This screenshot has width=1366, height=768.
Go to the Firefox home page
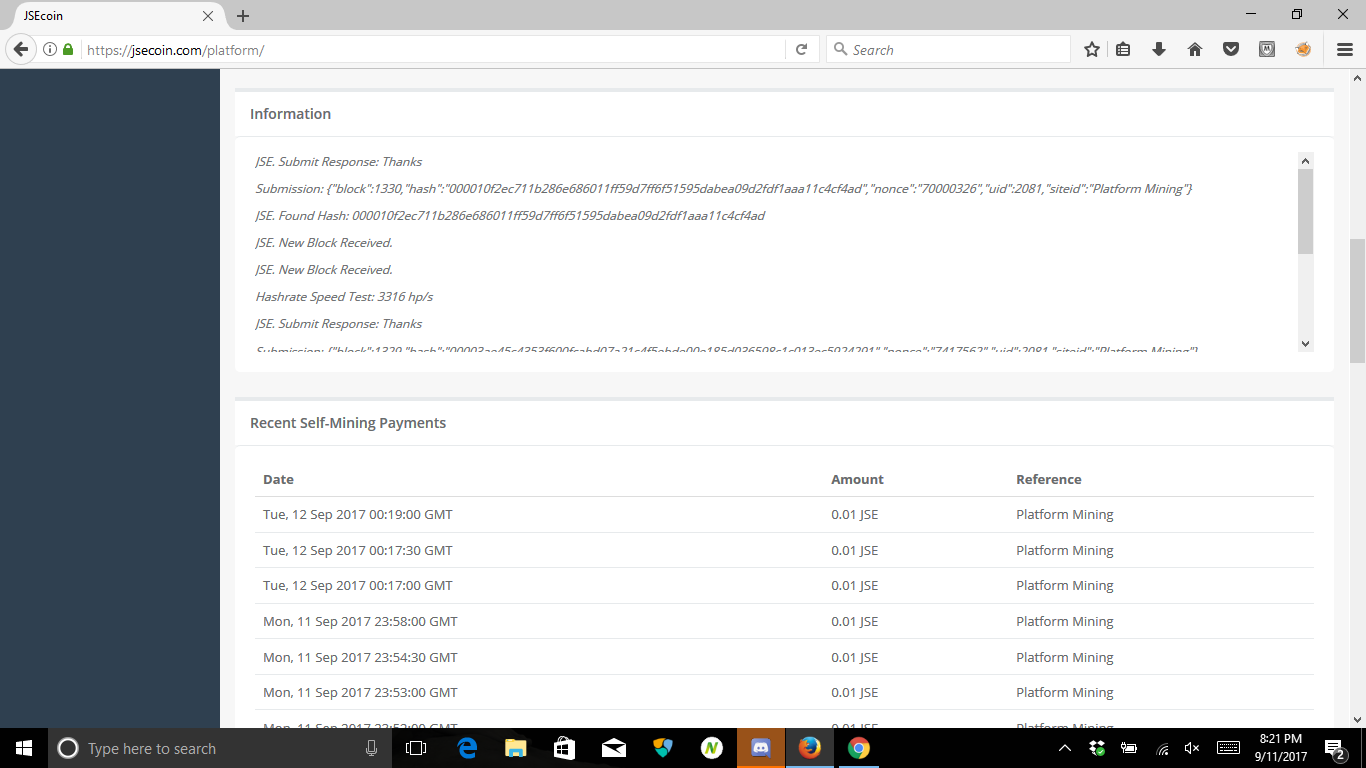(1195, 49)
